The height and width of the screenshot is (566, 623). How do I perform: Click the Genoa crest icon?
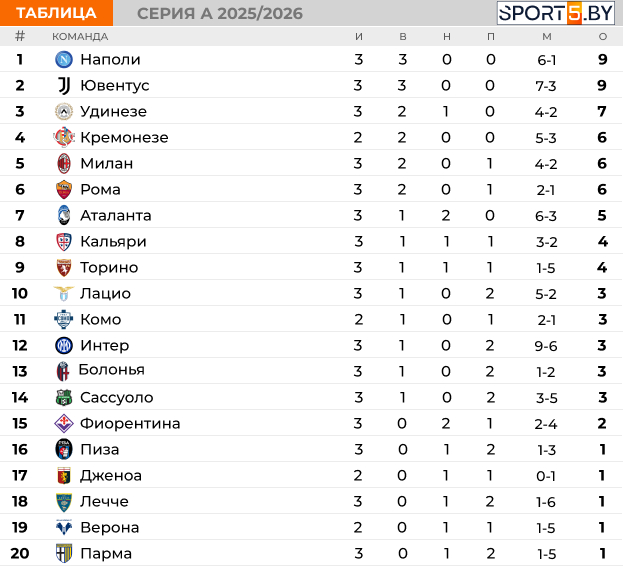click(x=64, y=475)
